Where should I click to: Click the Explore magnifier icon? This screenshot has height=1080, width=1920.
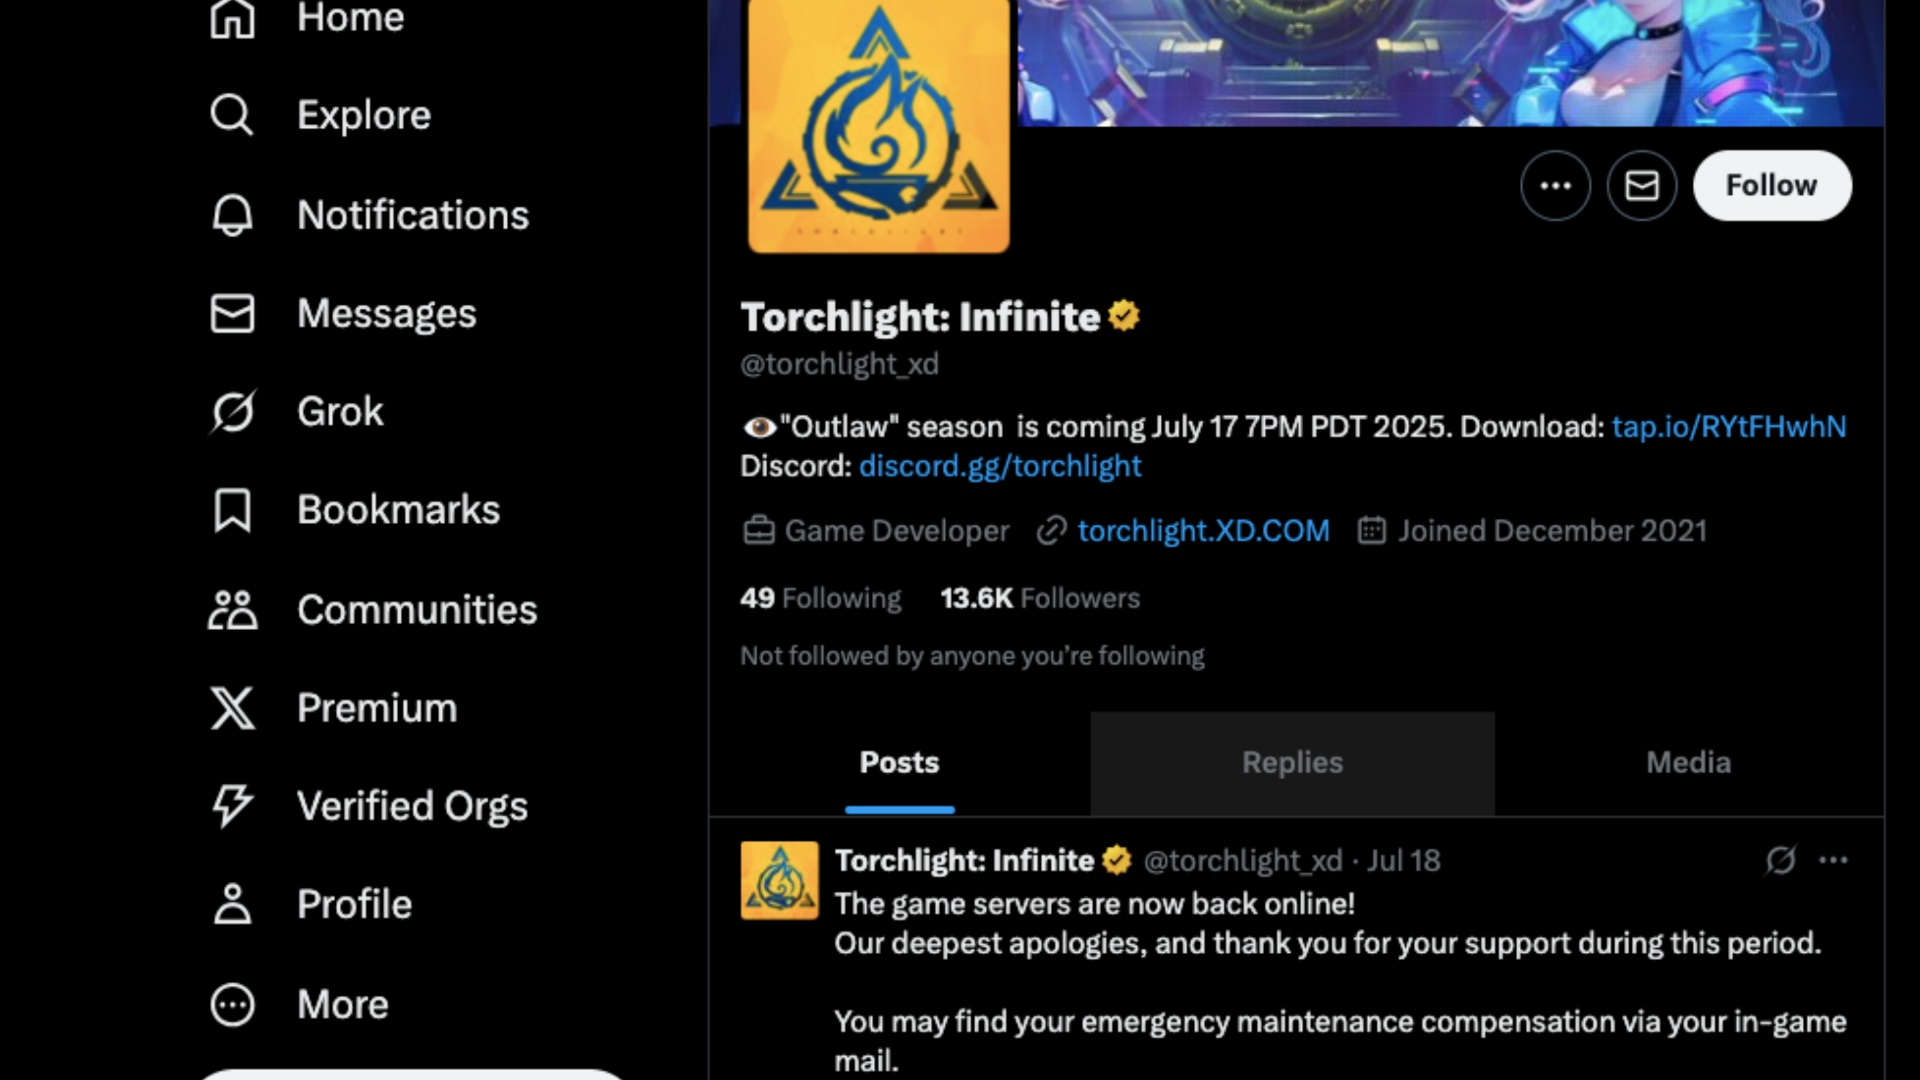(232, 115)
